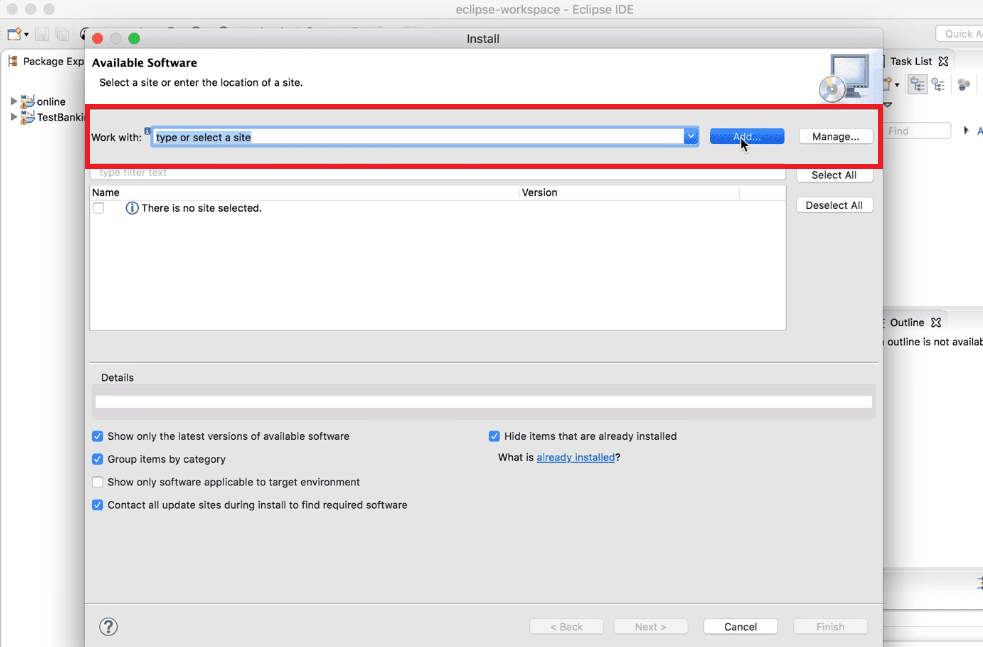The image size is (983, 647).
Task: Toggle Group items by category checkbox
Action: tap(97, 459)
